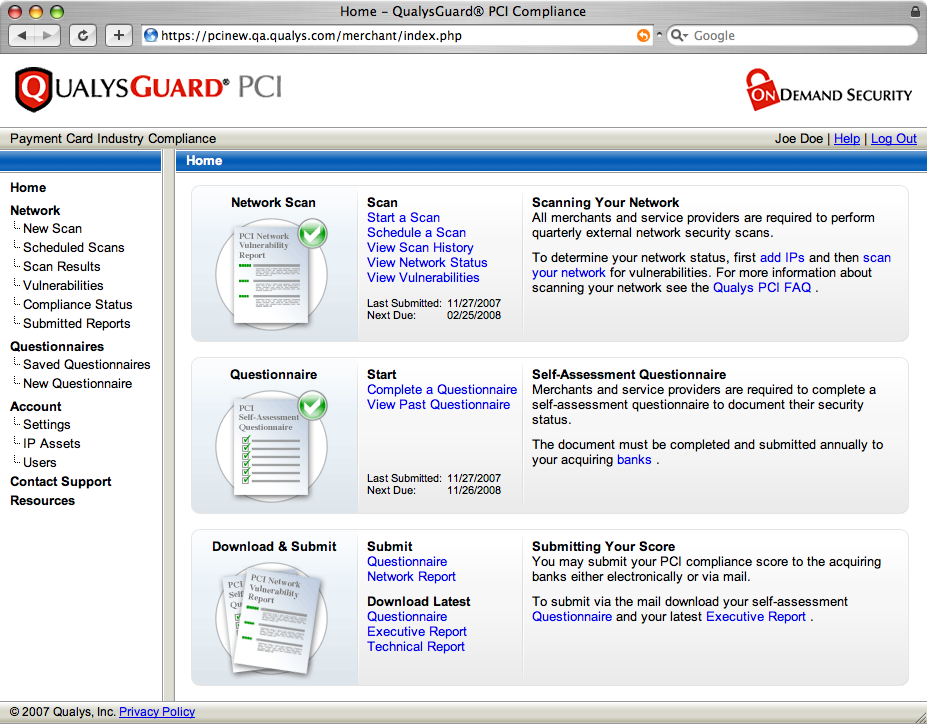Open Saved Questionnaires from the sidebar
The image size is (927, 724).
(87, 364)
